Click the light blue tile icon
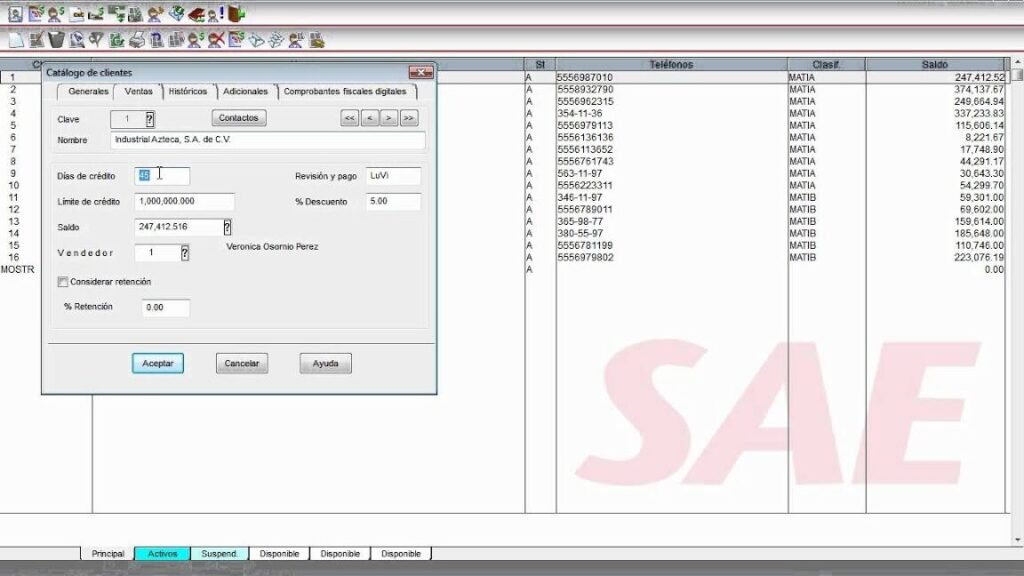This screenshot has width=1024, height=576. (257, 40)
